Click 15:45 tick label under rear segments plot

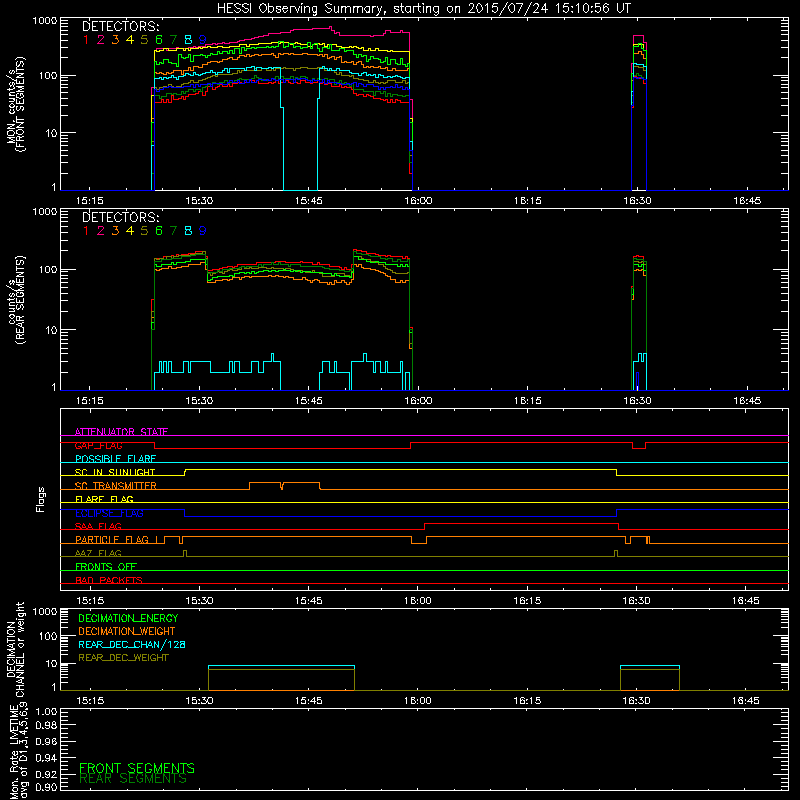click(x=308, y=401)
